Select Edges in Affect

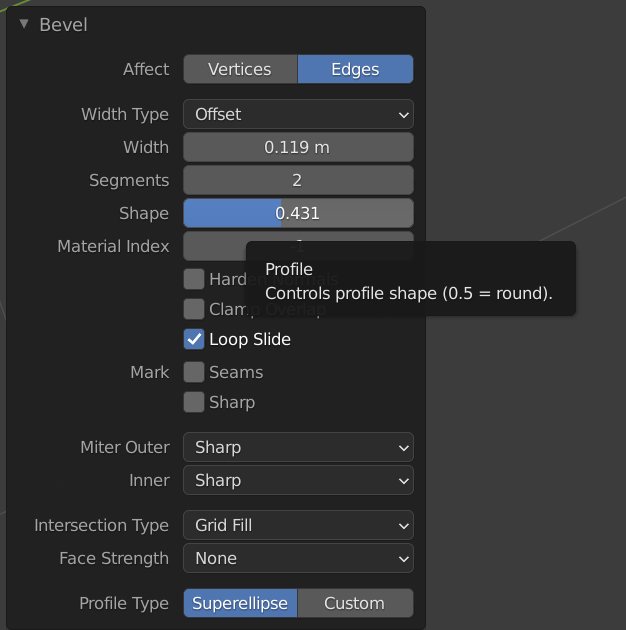[x=355, y=70]
